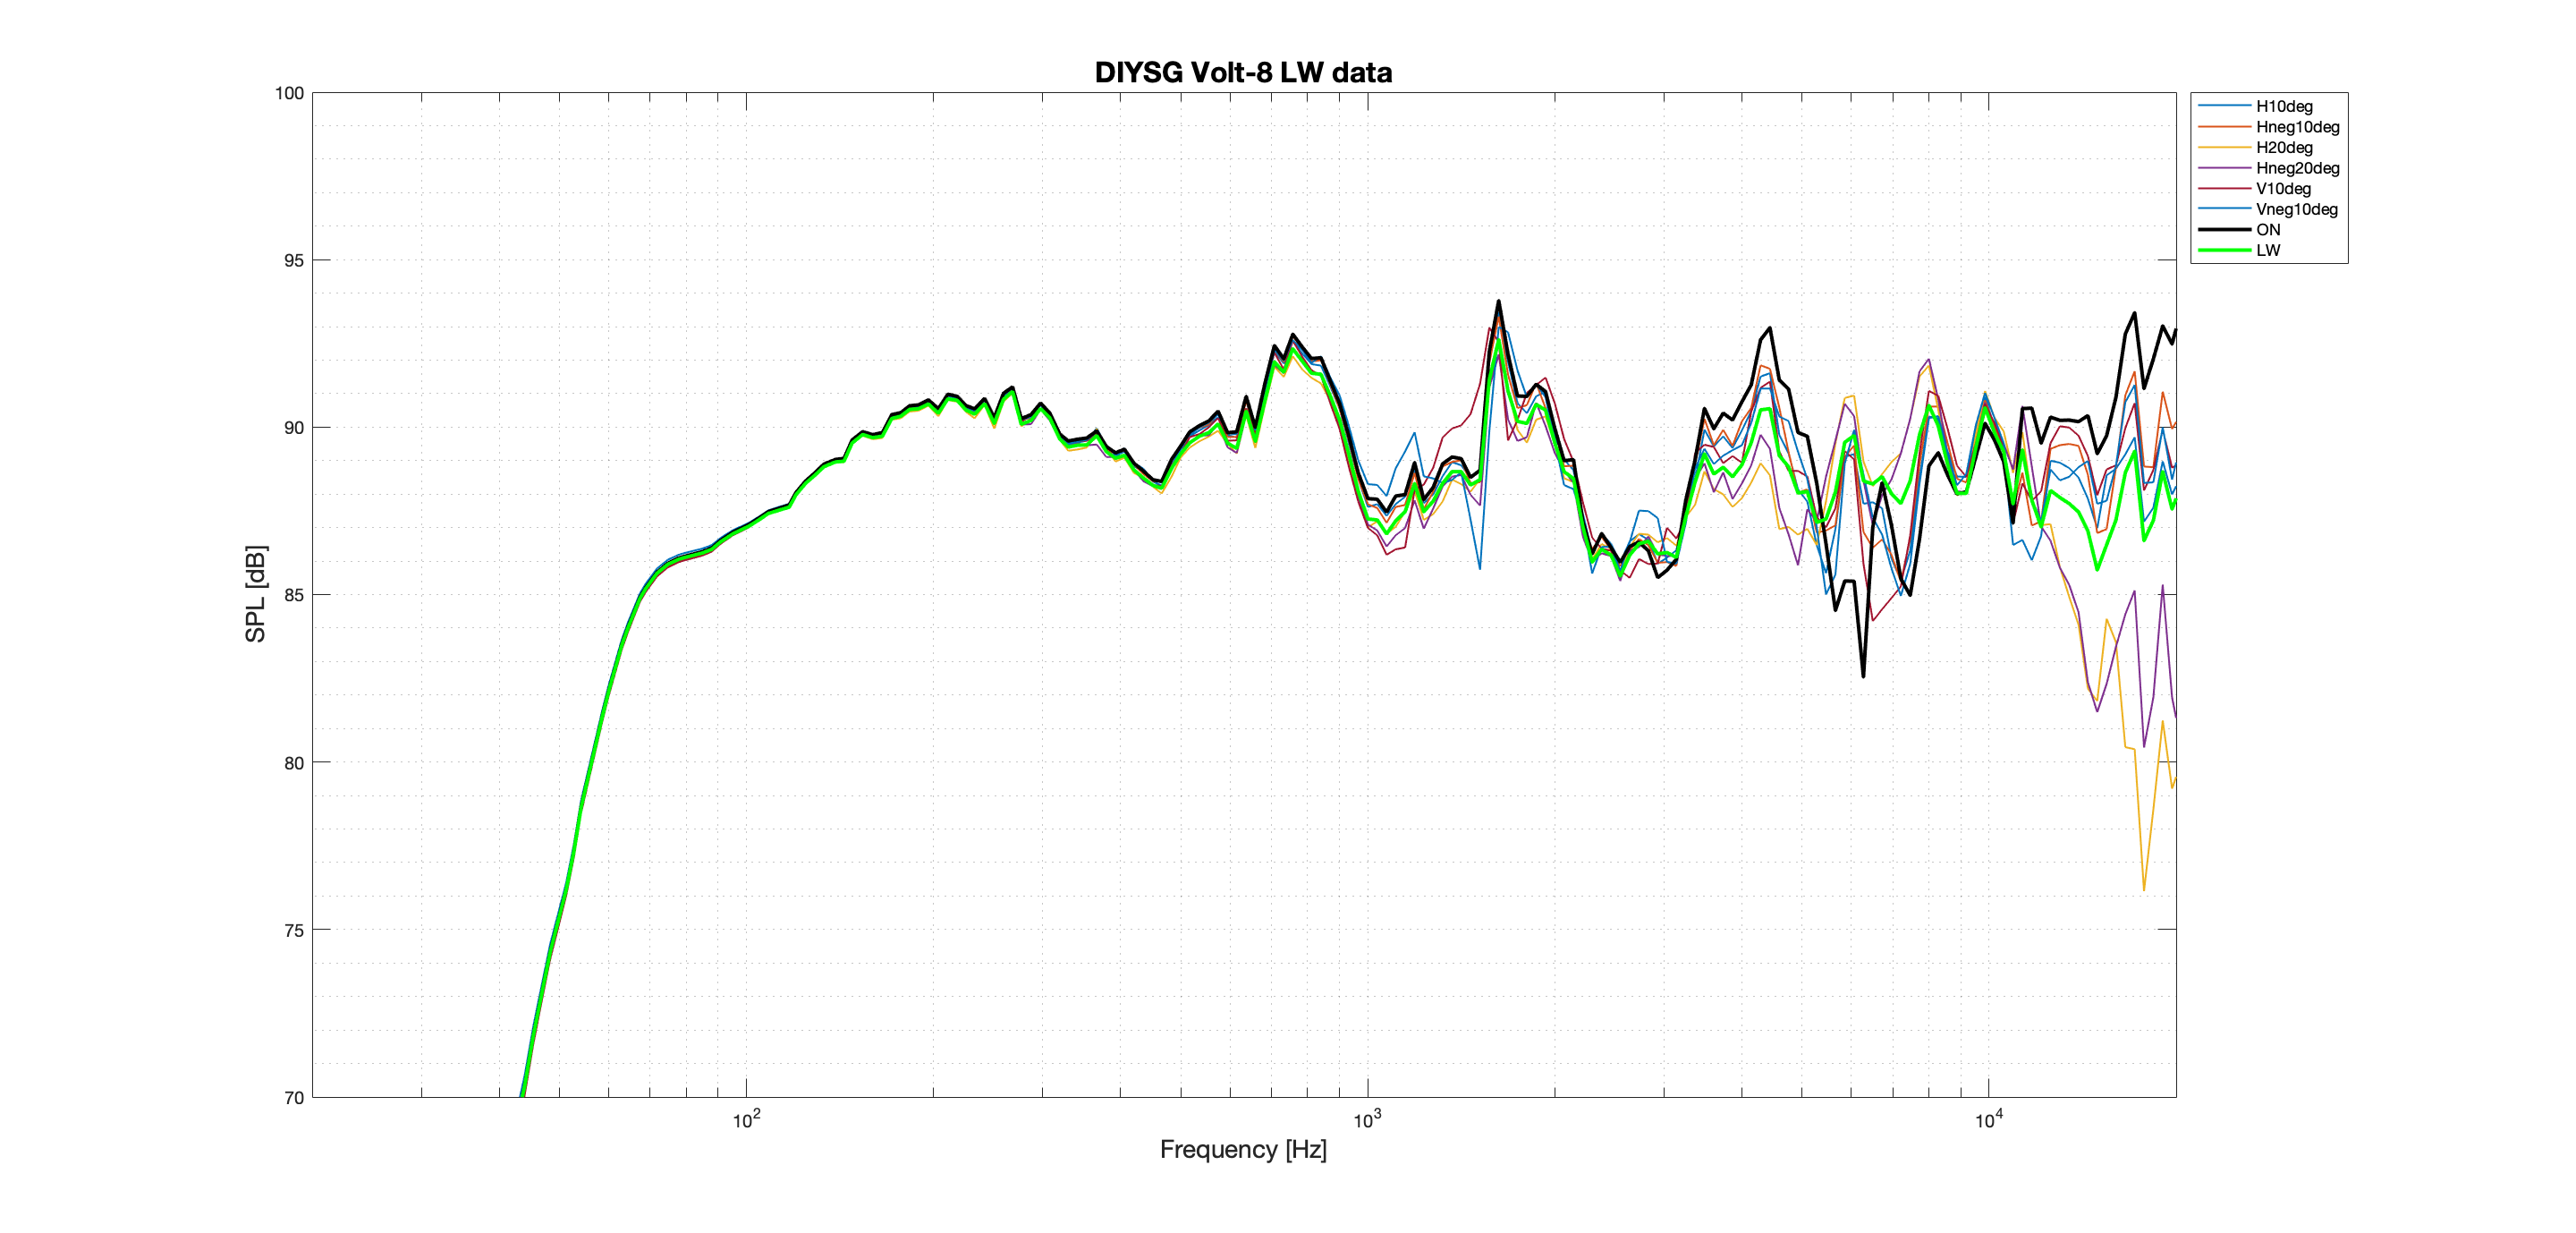Click the 10^2 x-axis tick label

(x=746, y=1120)
